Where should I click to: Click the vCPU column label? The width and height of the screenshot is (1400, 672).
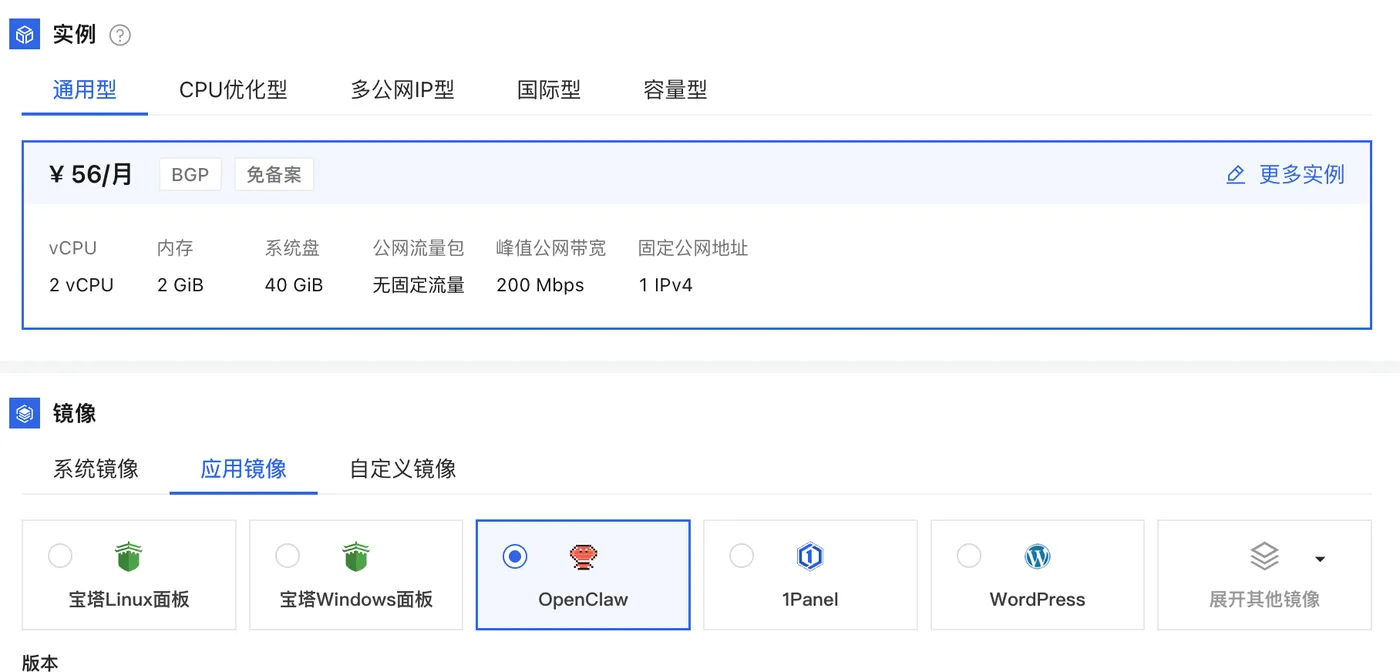tap(73, 248)
